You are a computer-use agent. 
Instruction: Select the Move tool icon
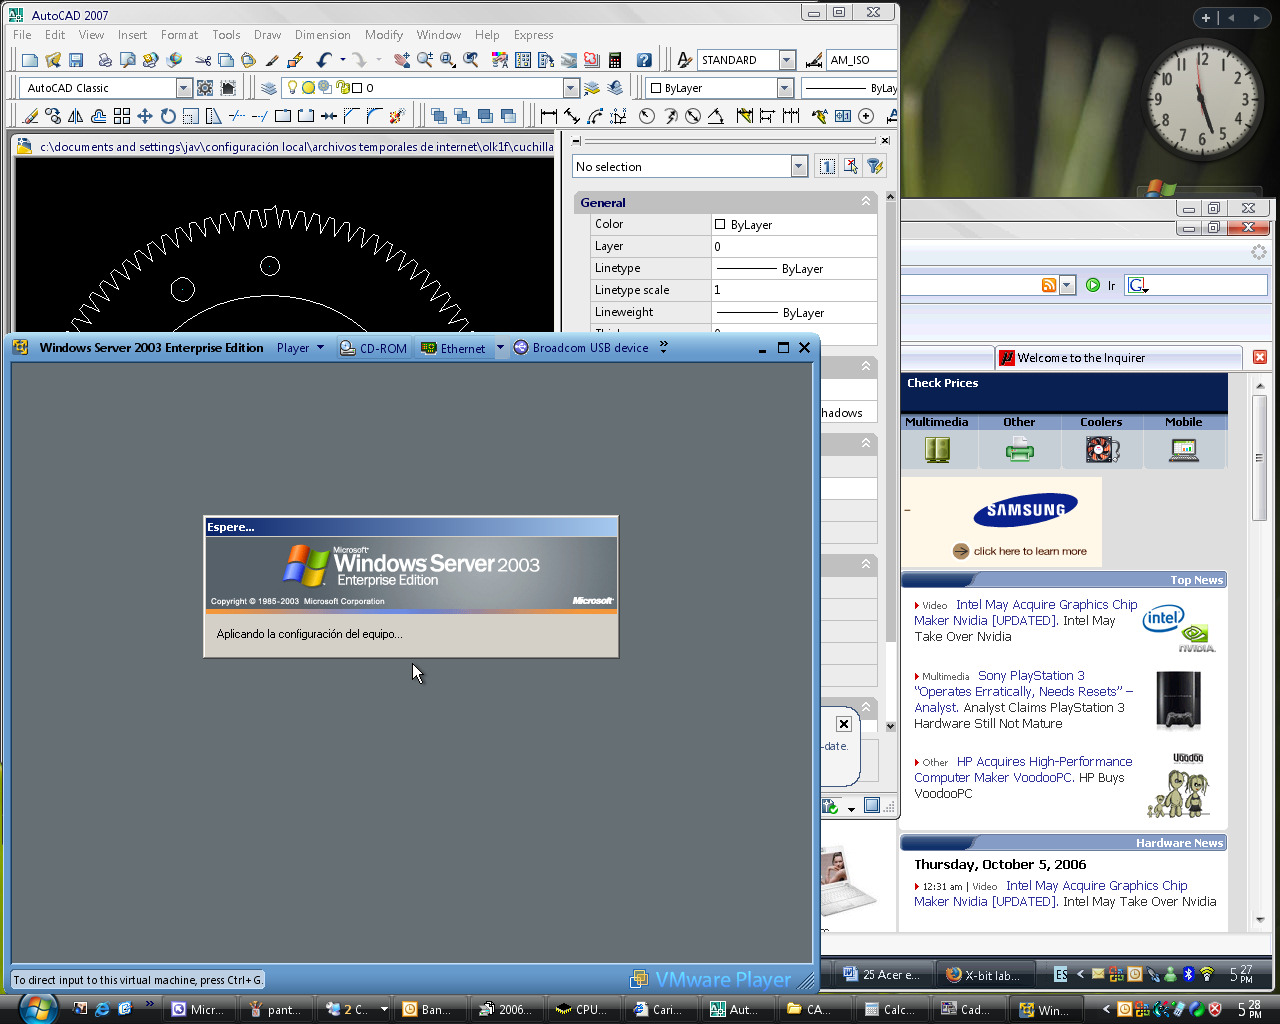click(145, 117)
